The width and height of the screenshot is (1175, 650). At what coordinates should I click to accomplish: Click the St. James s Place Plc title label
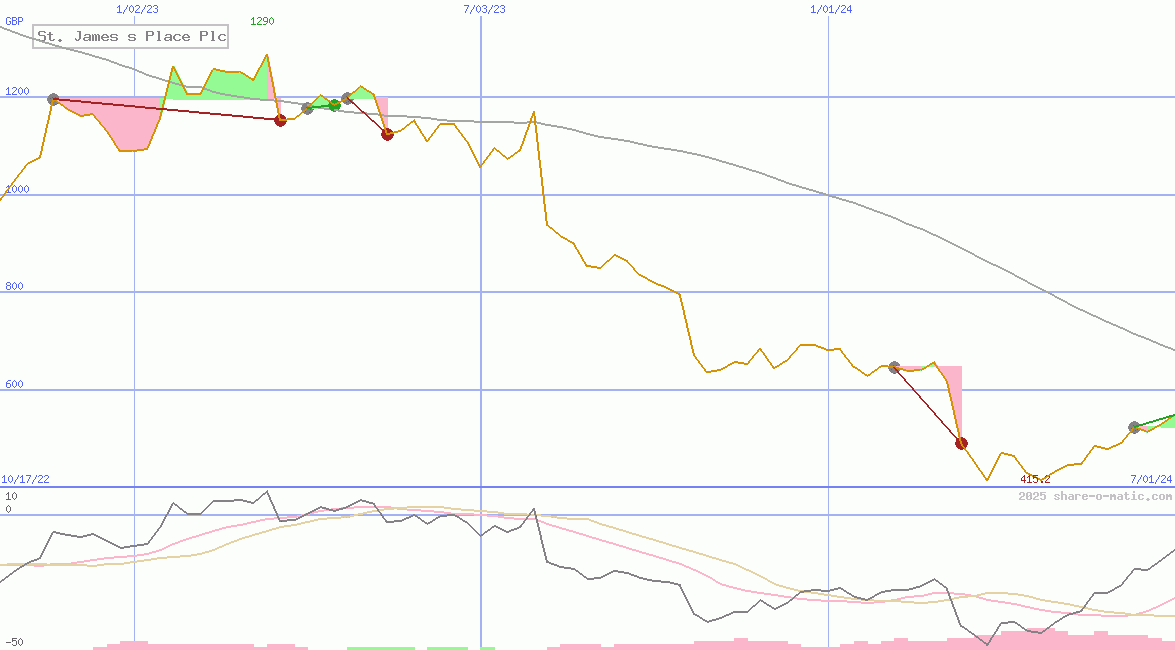point(131,37)
